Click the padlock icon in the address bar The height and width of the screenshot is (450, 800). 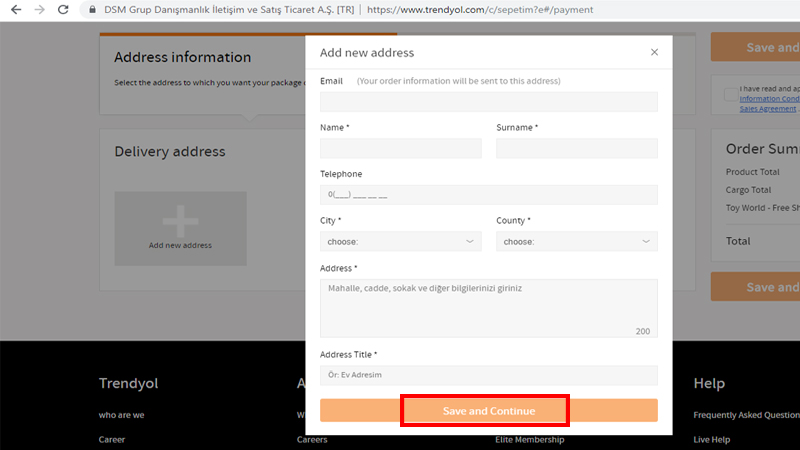coord(92,10)
